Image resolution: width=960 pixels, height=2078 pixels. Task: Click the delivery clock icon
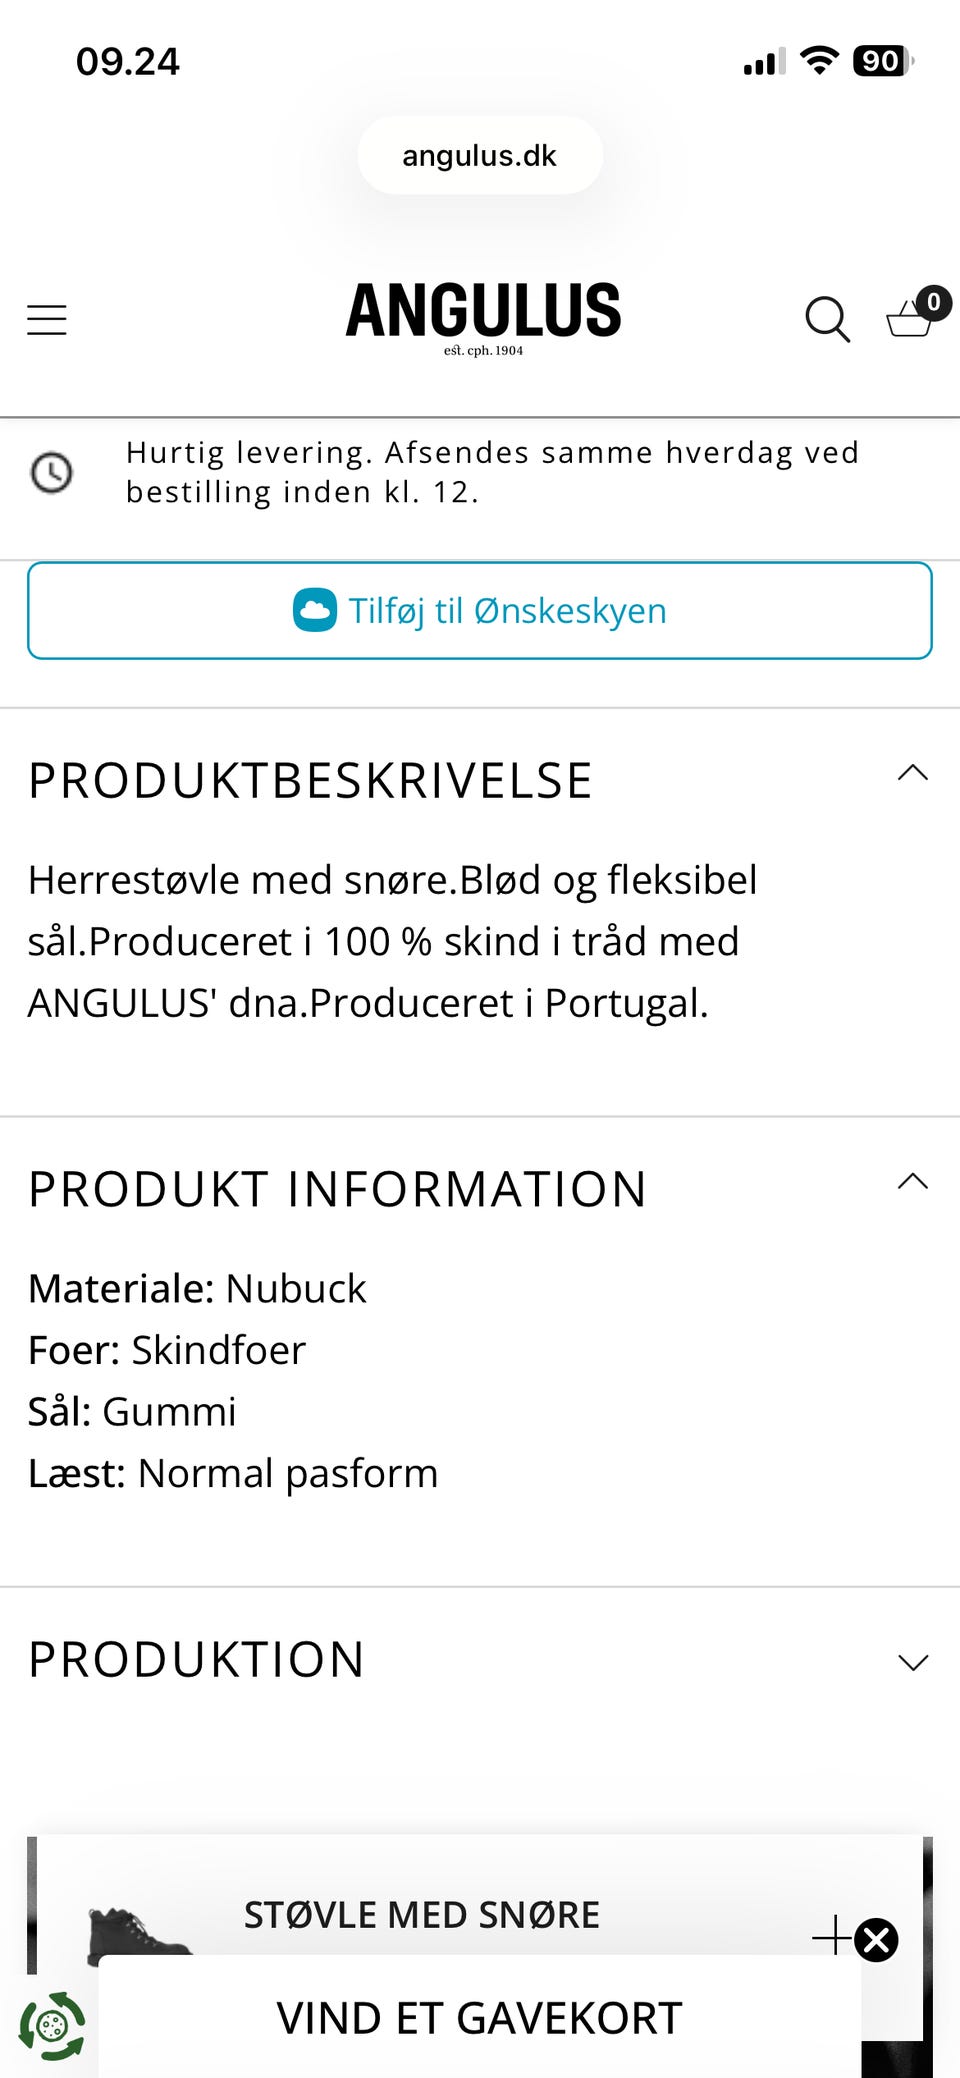pos(52,472)
